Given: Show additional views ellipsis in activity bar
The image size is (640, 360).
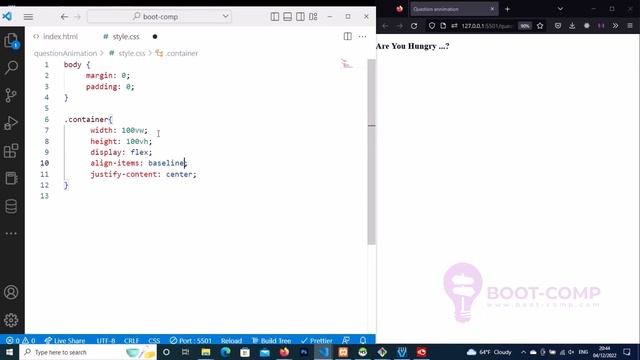Looking at the screenshot, I should pyautogui.click(x=11, y=233).
